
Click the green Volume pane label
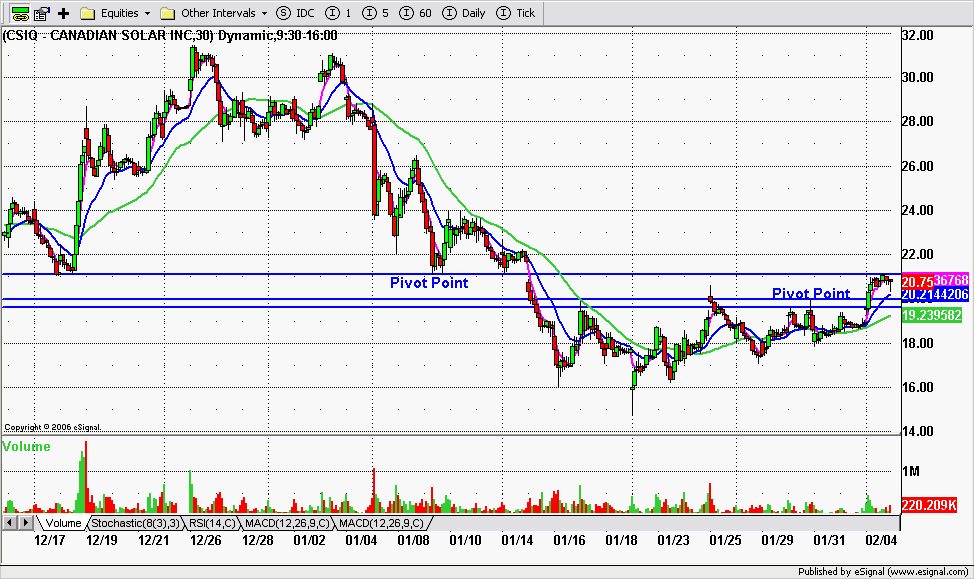pos(26,447)
